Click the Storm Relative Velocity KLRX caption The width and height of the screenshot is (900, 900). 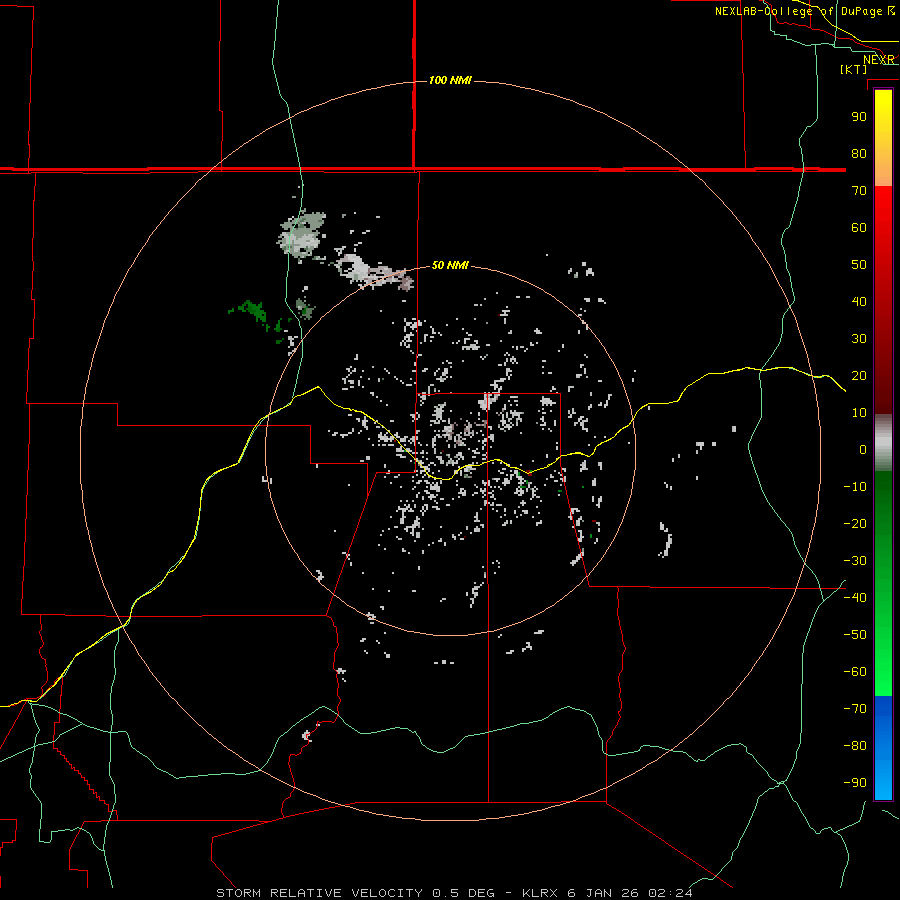coord(454,893)
